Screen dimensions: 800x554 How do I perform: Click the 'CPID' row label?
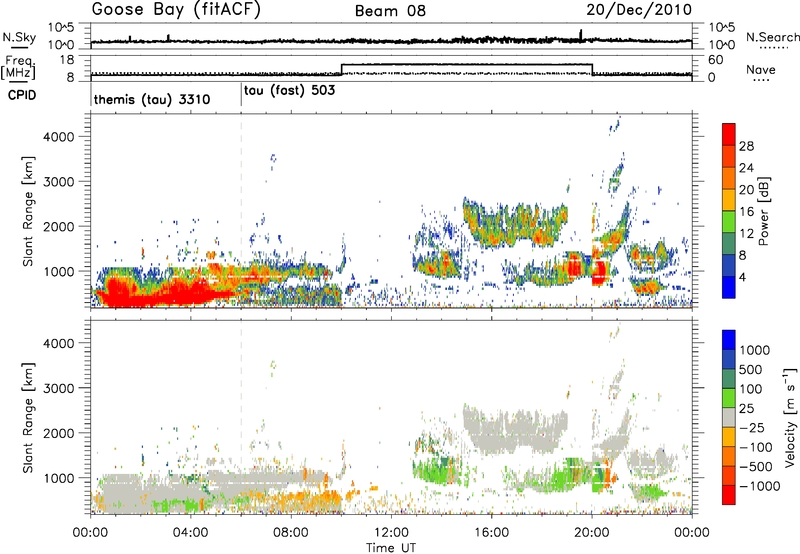pyautogui.click(x=22, y=95)
